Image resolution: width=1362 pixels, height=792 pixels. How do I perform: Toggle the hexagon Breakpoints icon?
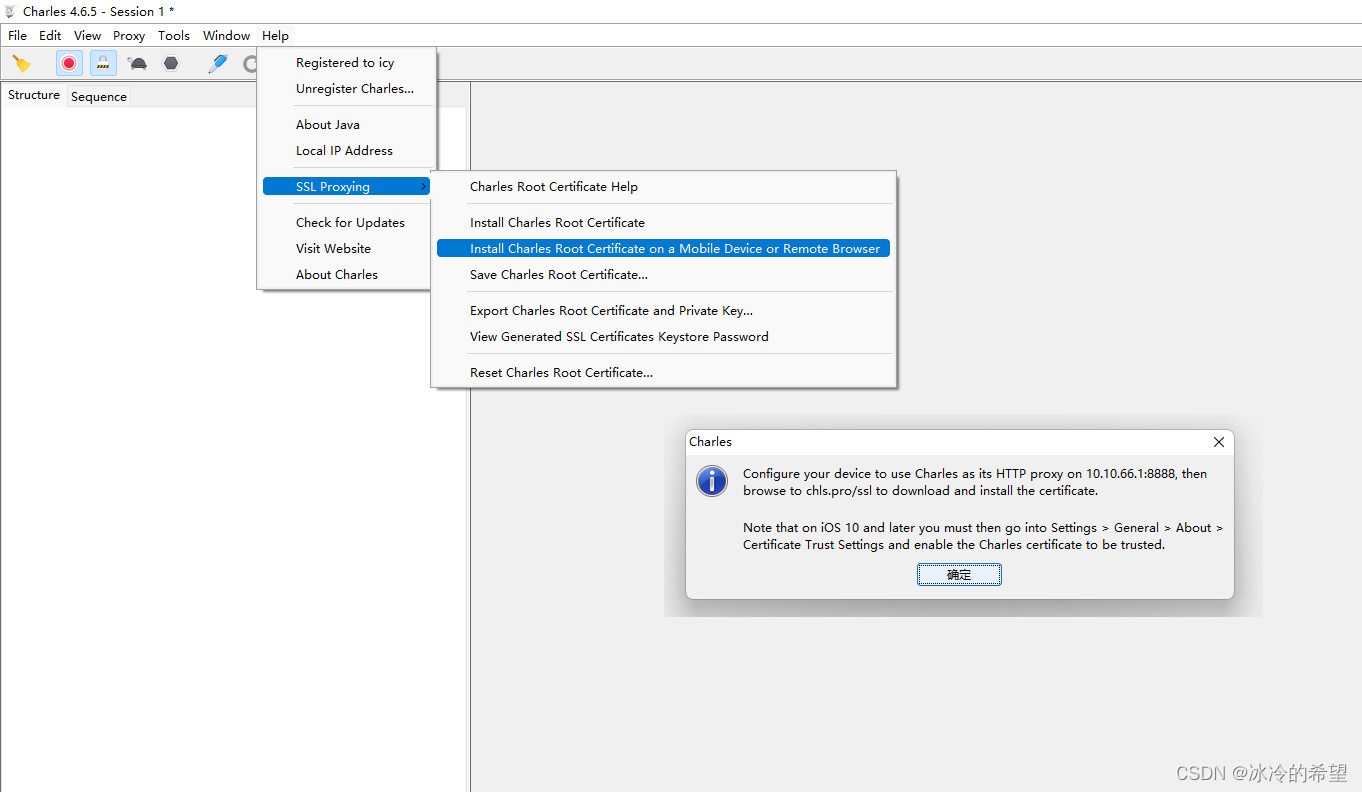171,63
